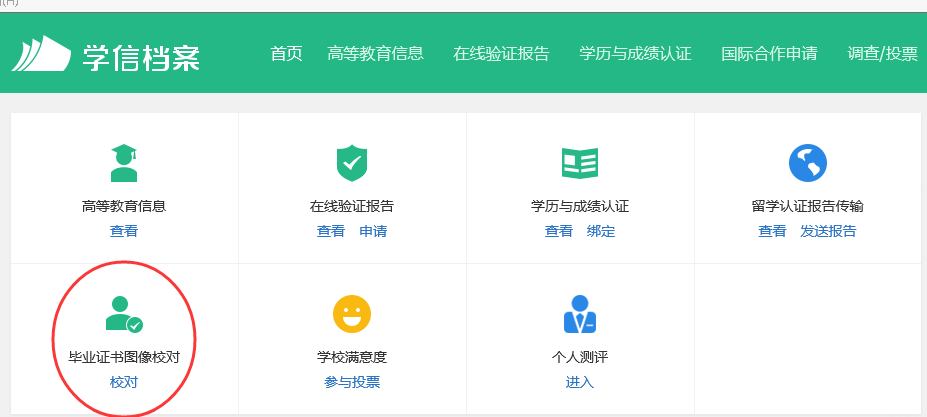This screenshot has width=927, height=417.
Task: Go to 学历与成绩认证 in top navigation
Action: (635, 54)
